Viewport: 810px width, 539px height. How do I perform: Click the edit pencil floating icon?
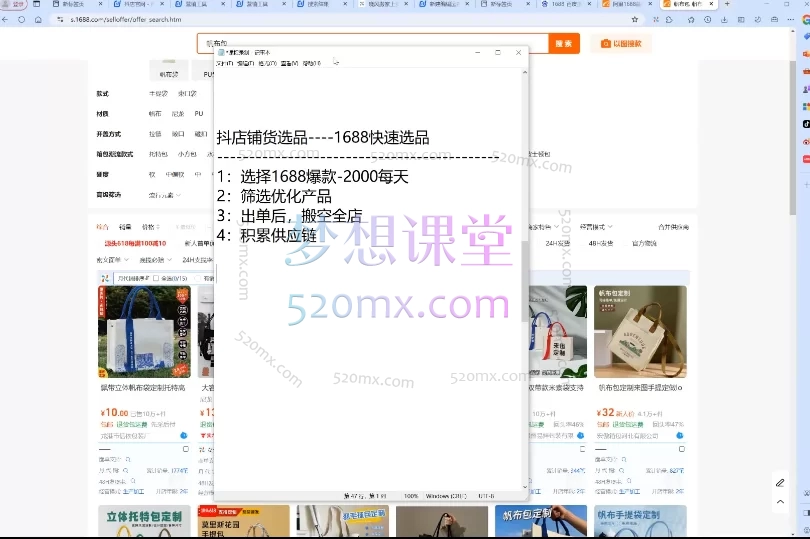click(x=780, y=483)
